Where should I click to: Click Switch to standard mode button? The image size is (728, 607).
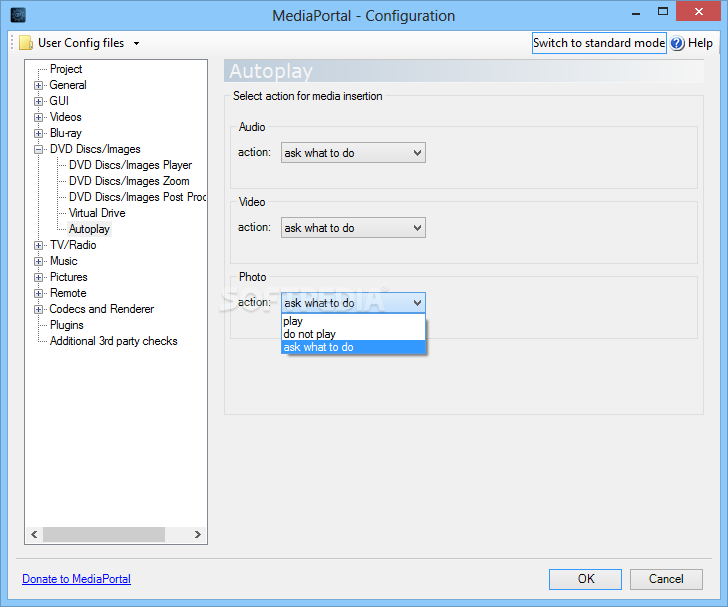[x=599, y=43]
